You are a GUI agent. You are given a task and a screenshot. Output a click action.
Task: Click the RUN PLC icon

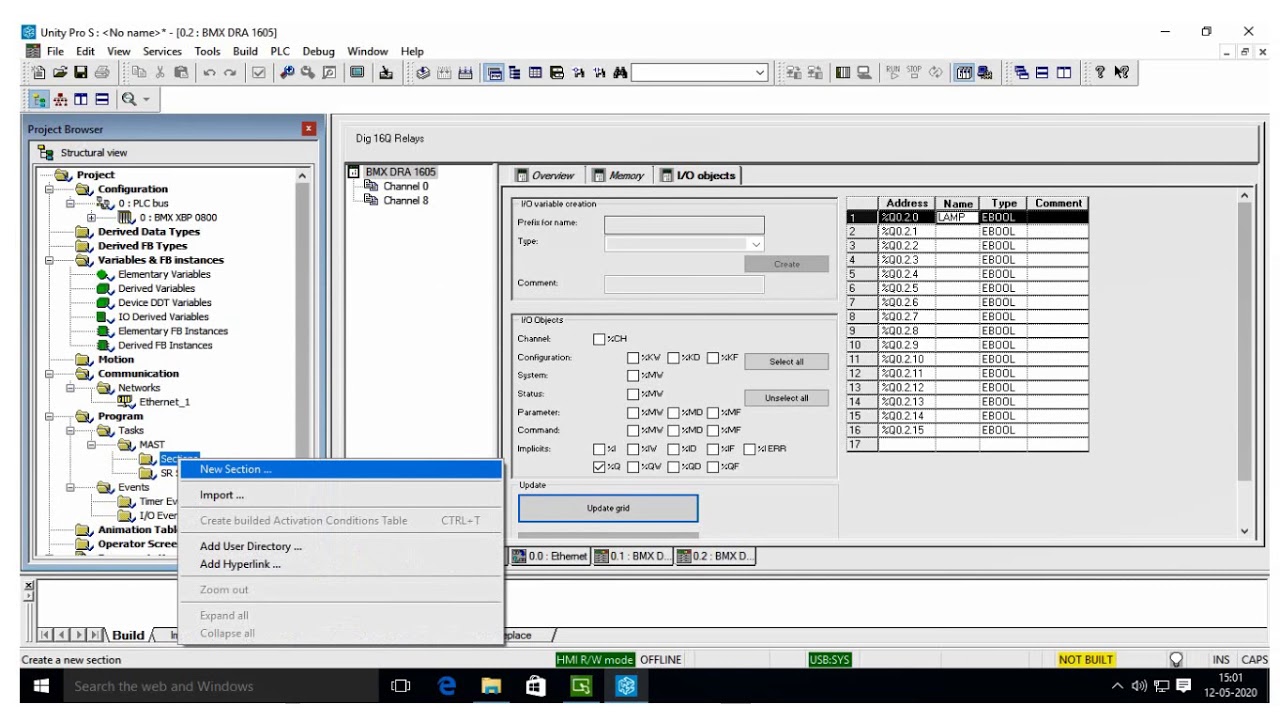point(892,72)
